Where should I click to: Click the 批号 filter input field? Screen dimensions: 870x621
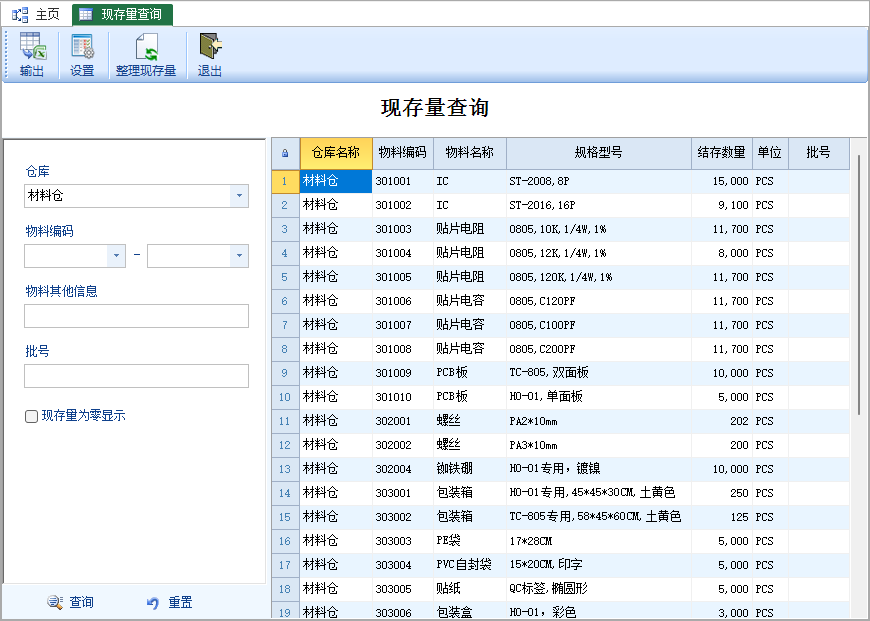[x=136, y=376]
